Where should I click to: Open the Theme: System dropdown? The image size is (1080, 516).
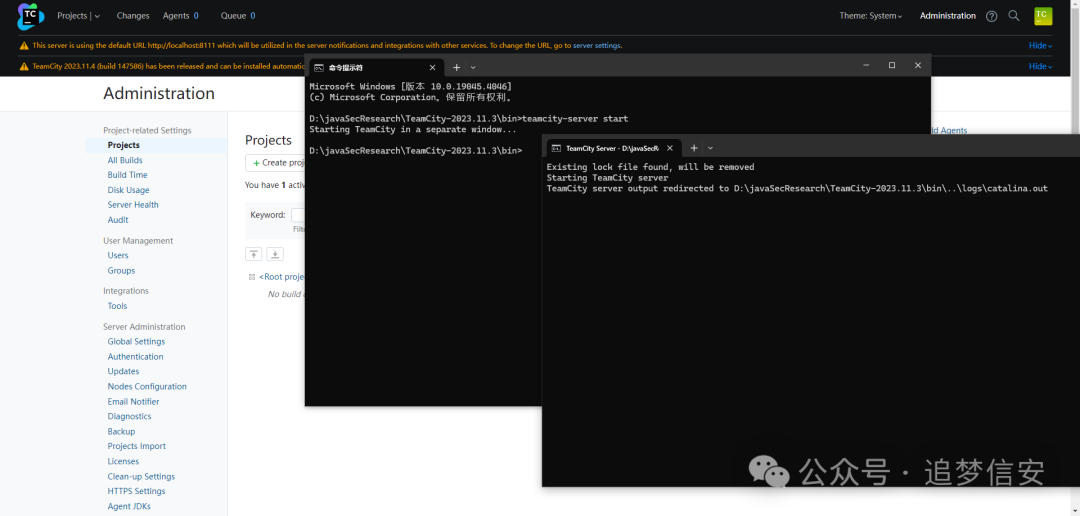pyautogui.click(x=870, y=16)
